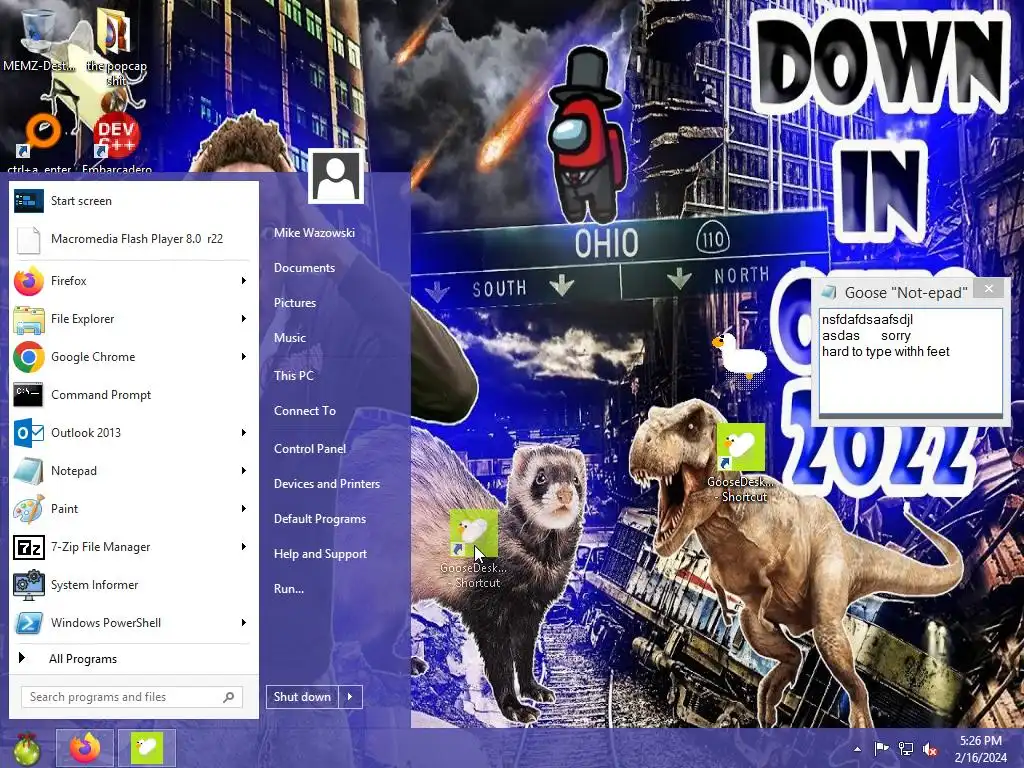Open the Run... dialog
The image size is (1024, 768).
click(289, 589)
